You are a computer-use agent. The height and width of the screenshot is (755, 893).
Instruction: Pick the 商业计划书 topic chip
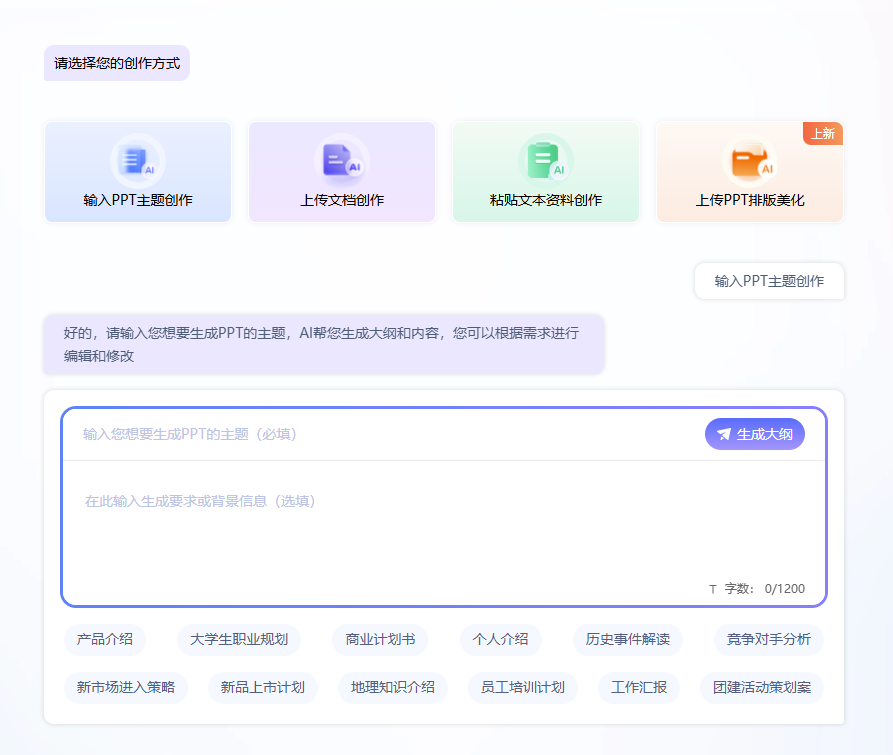click(x=380, y=639)
